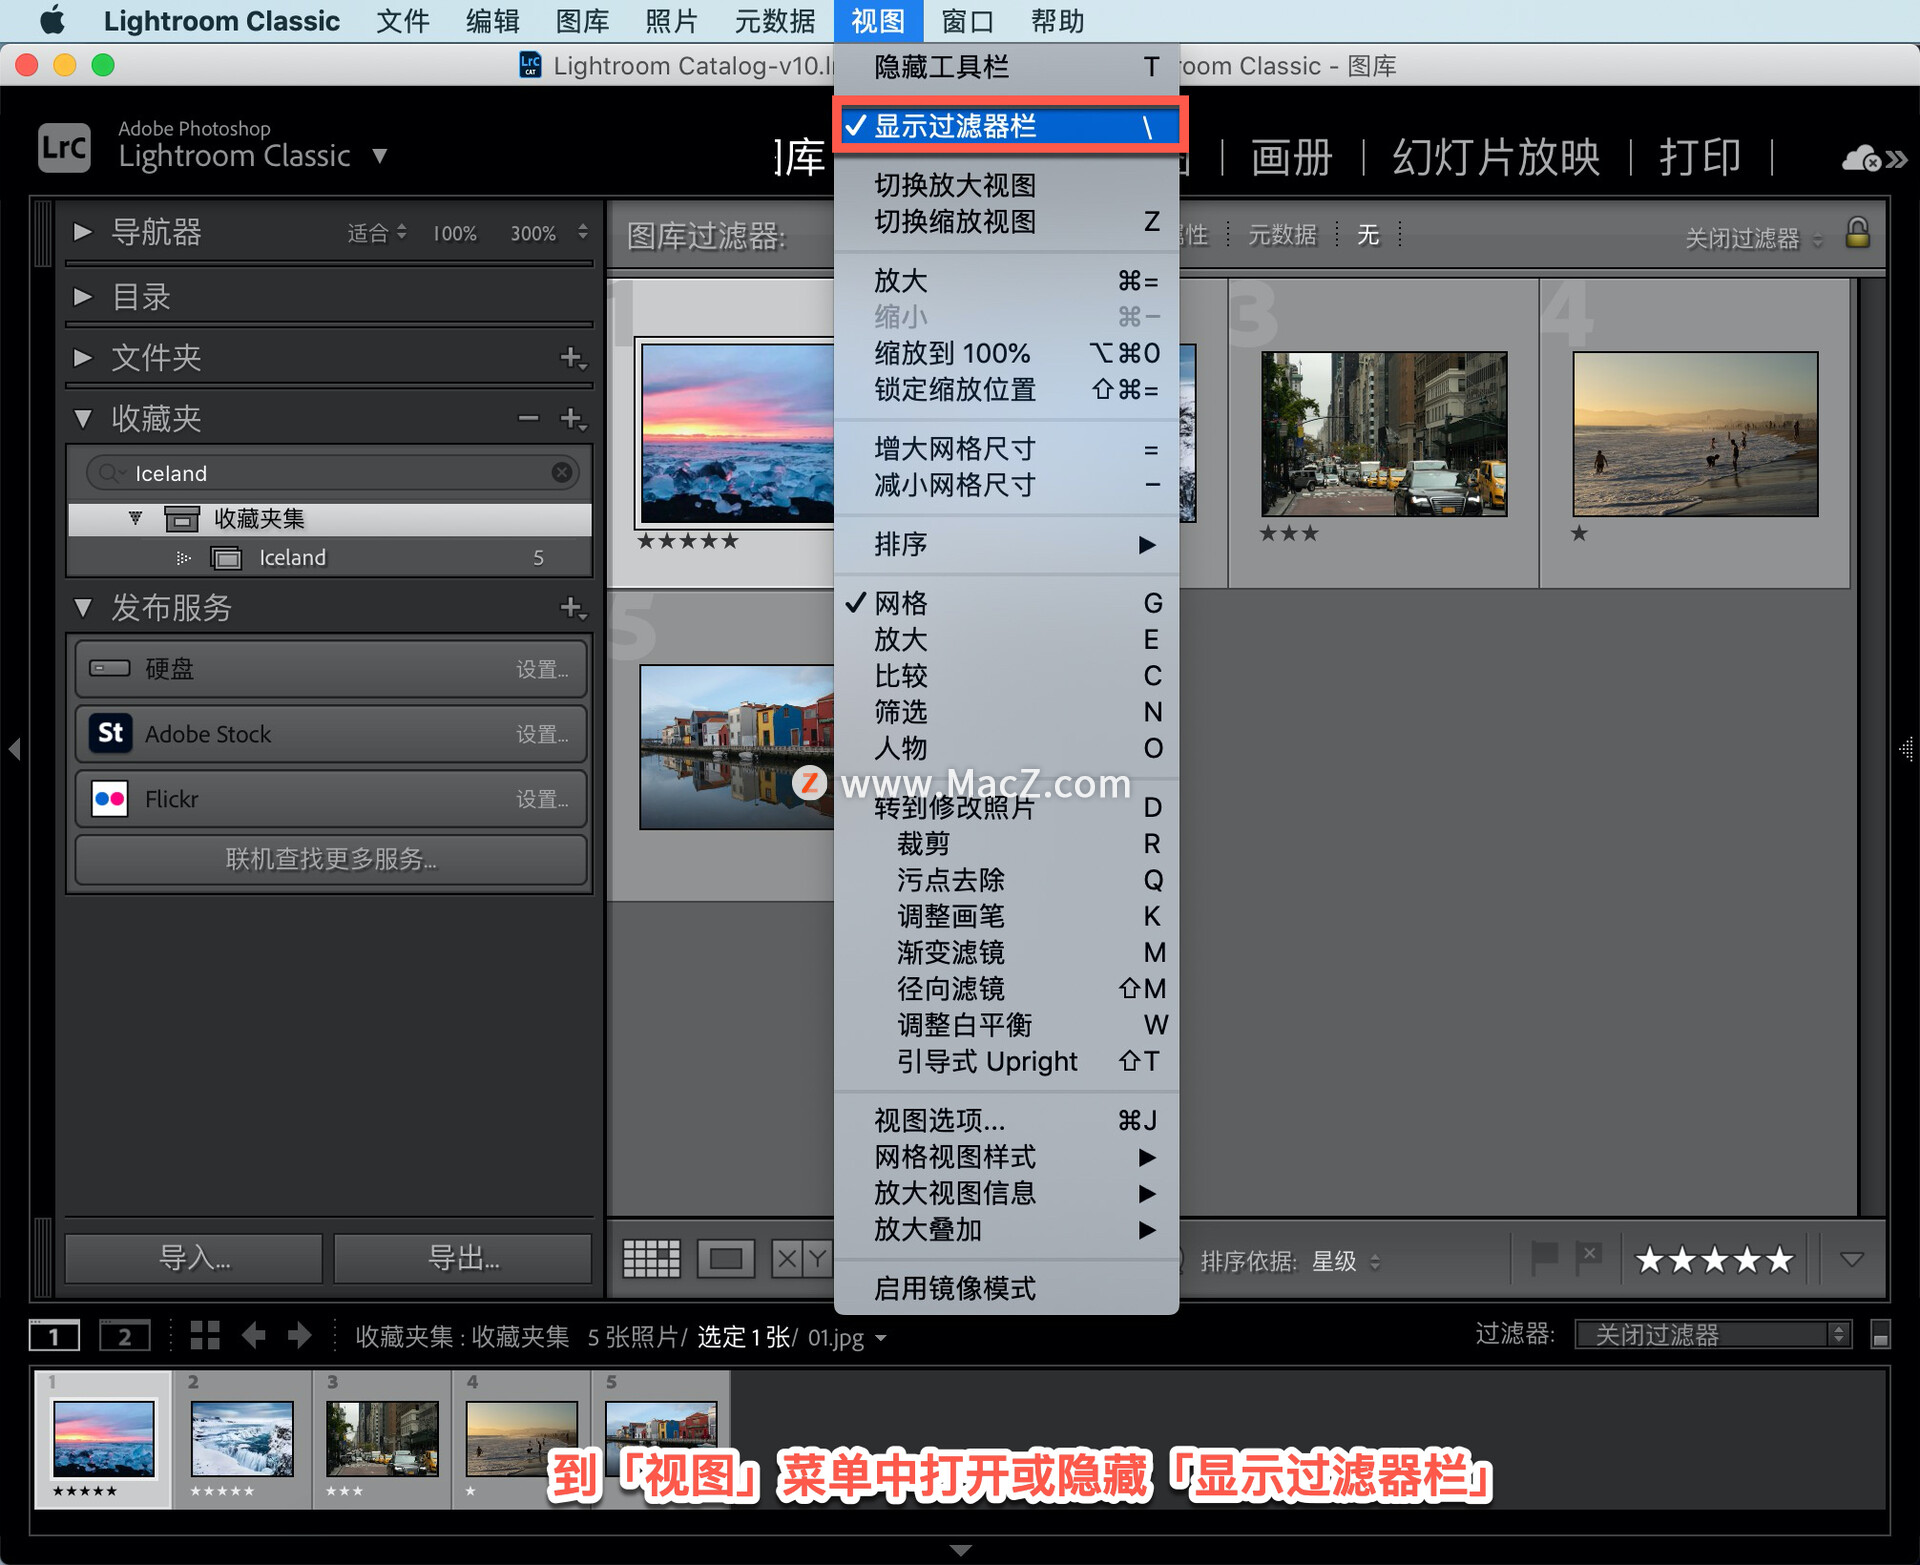The height and width of the screenshot is (1565, 1920).
Task: Click the filter lock icon
Action: click(1857, 233)
